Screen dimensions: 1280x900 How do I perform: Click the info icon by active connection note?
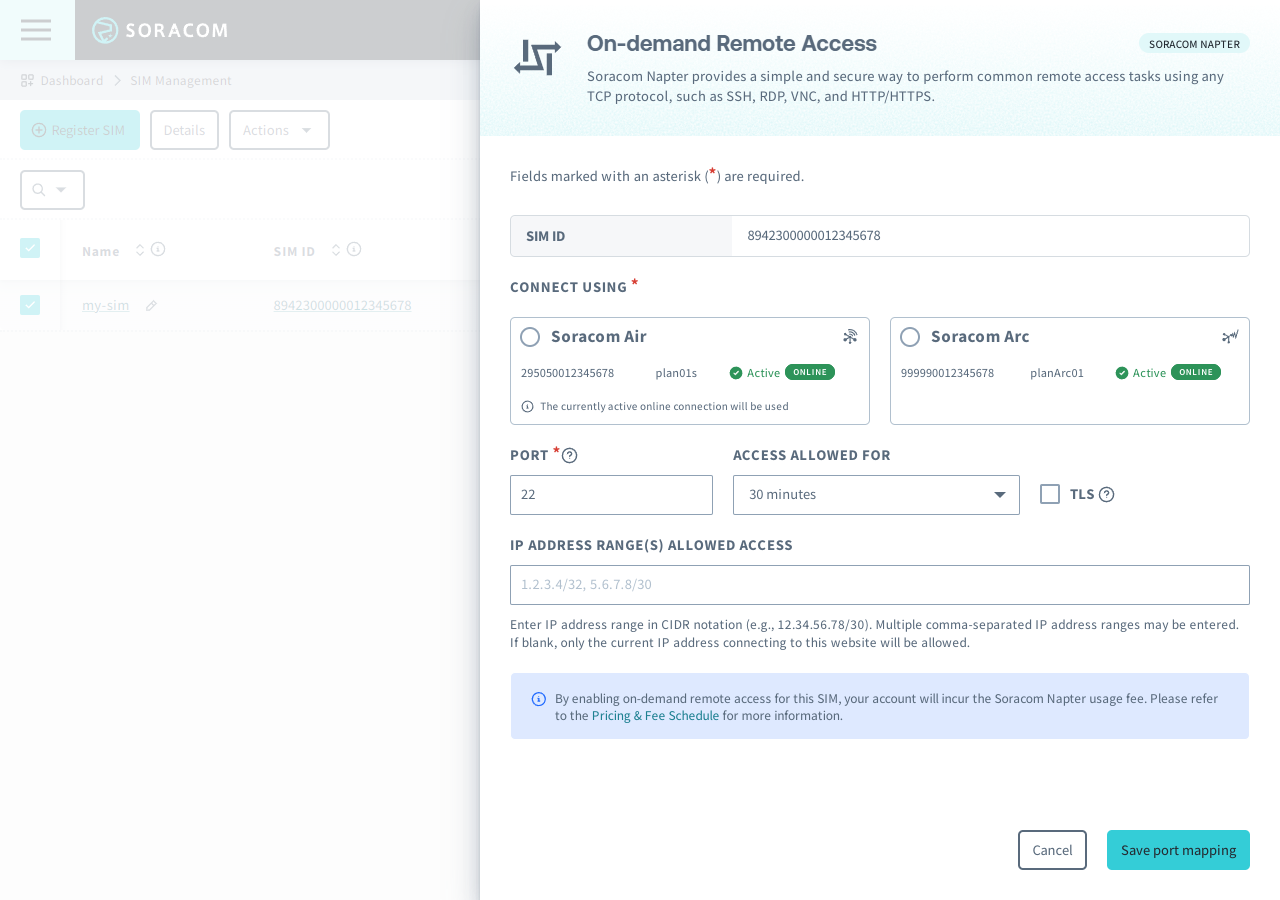click(x=527, y=406)
